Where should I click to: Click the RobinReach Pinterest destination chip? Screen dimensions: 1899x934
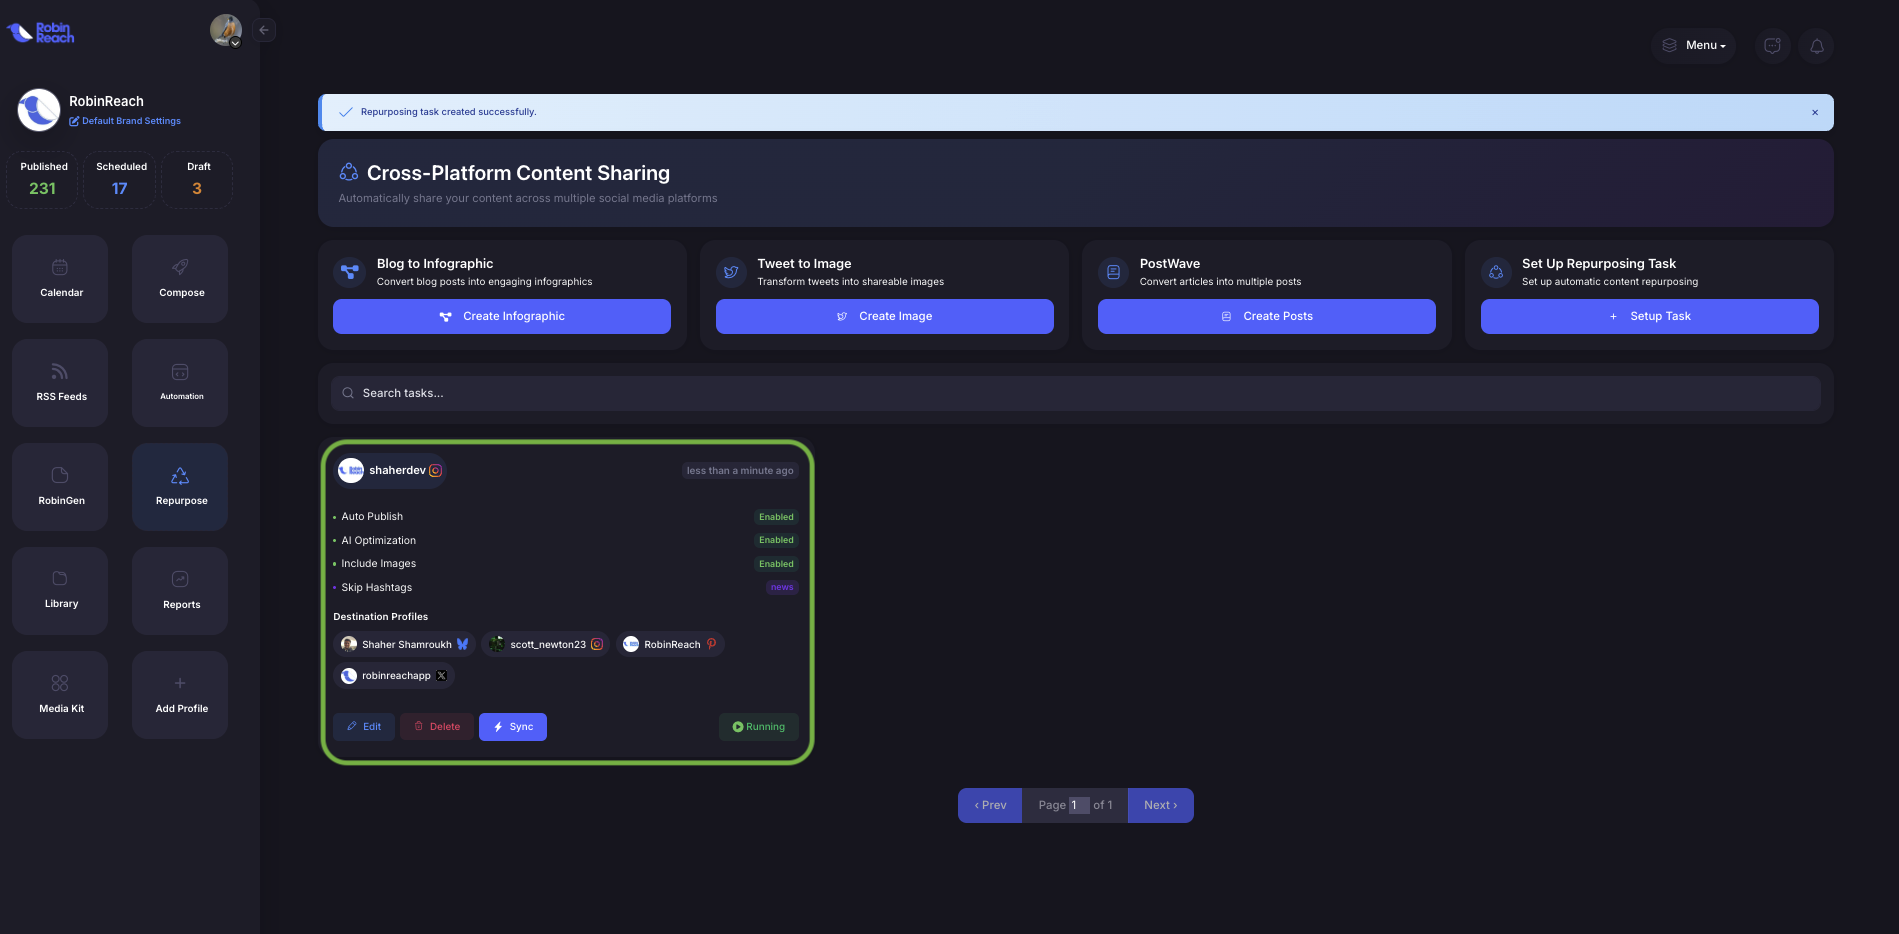pyautogui.click(x=670, y=644)
